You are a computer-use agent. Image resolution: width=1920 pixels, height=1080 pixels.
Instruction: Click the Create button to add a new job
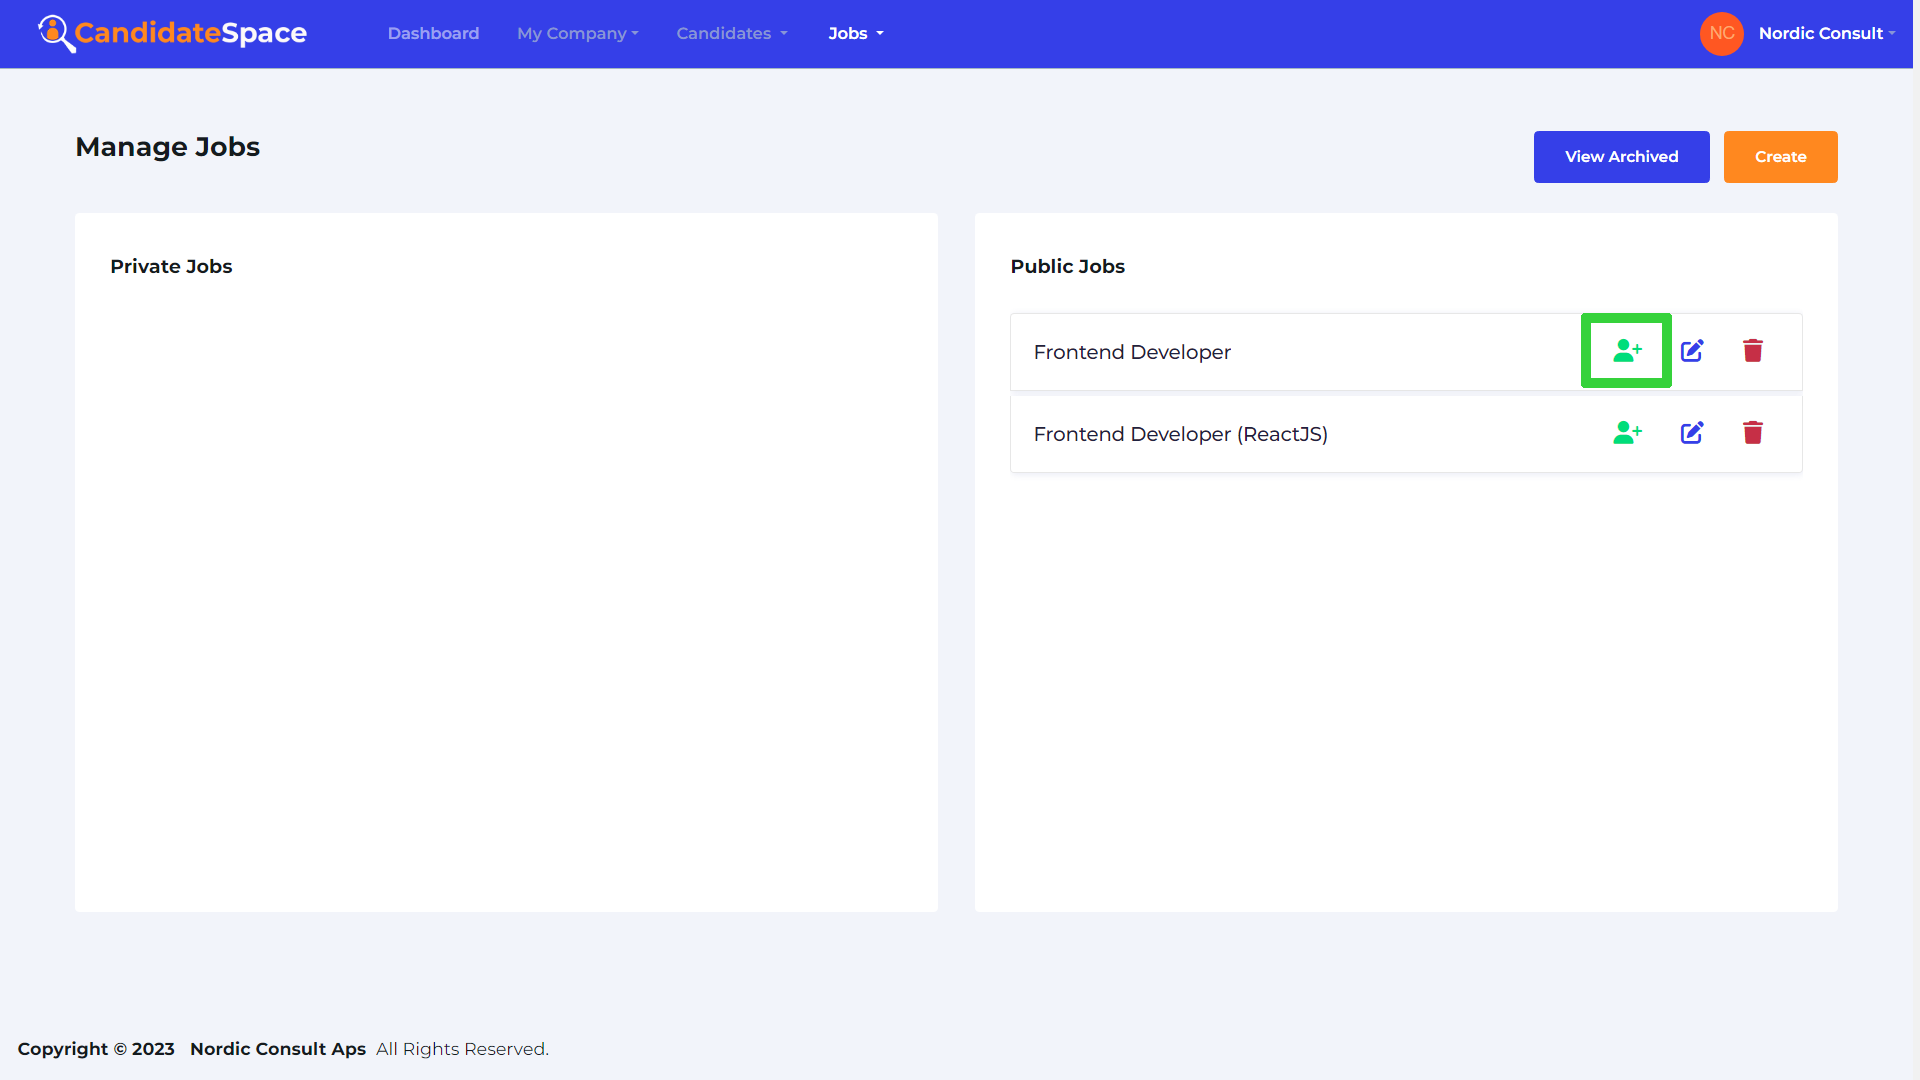coord(1780,156)
